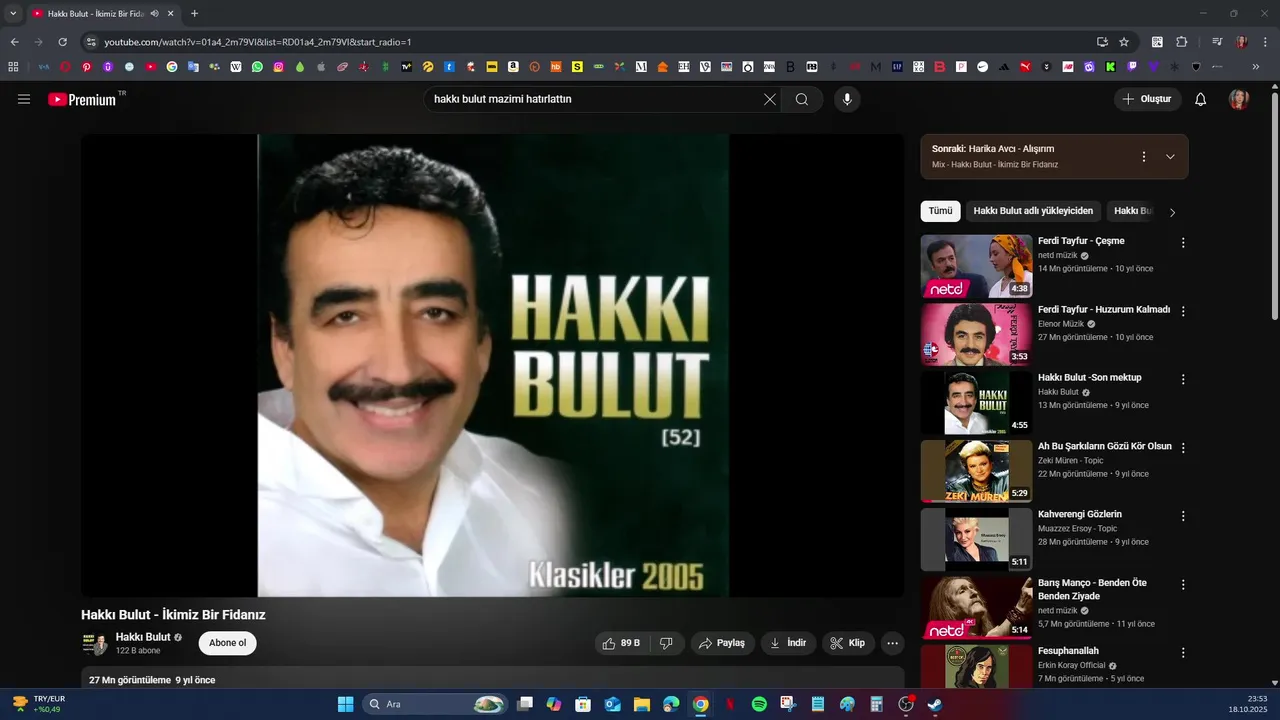
Task: Launch Spotify from the taskbar
Action: pos(759,704)
